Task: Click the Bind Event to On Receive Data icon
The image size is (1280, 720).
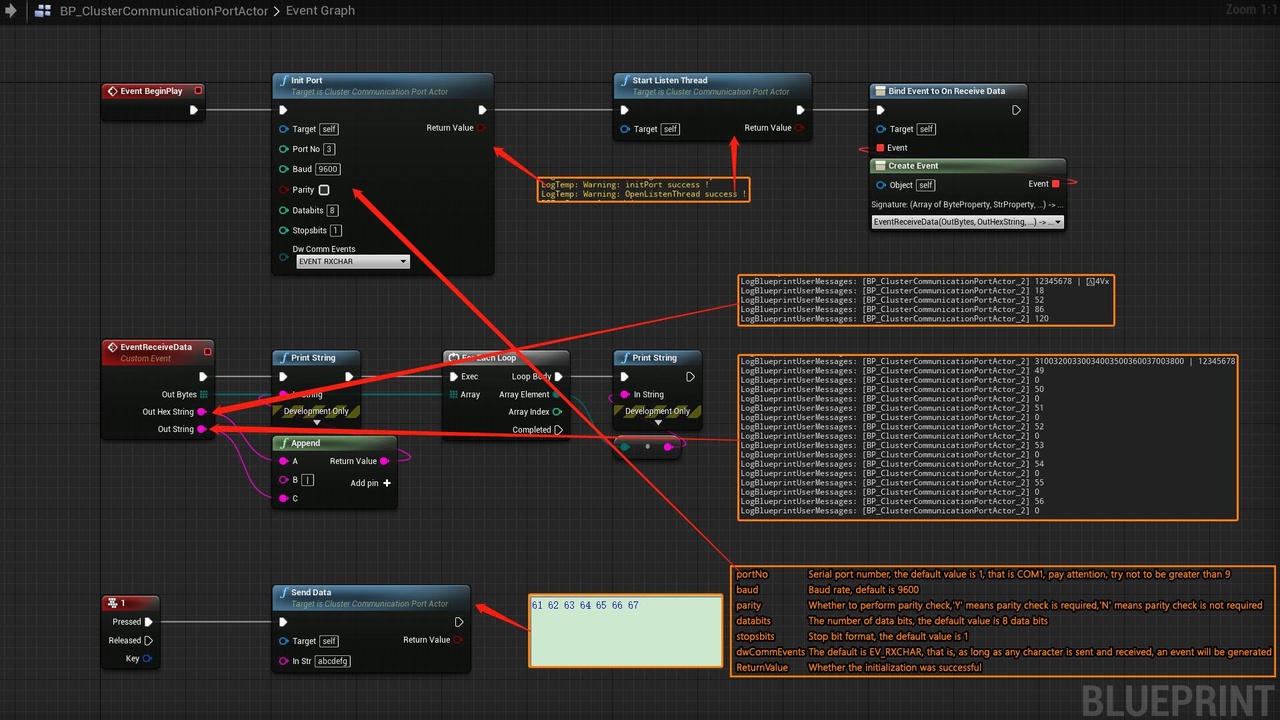Action: 880,91
